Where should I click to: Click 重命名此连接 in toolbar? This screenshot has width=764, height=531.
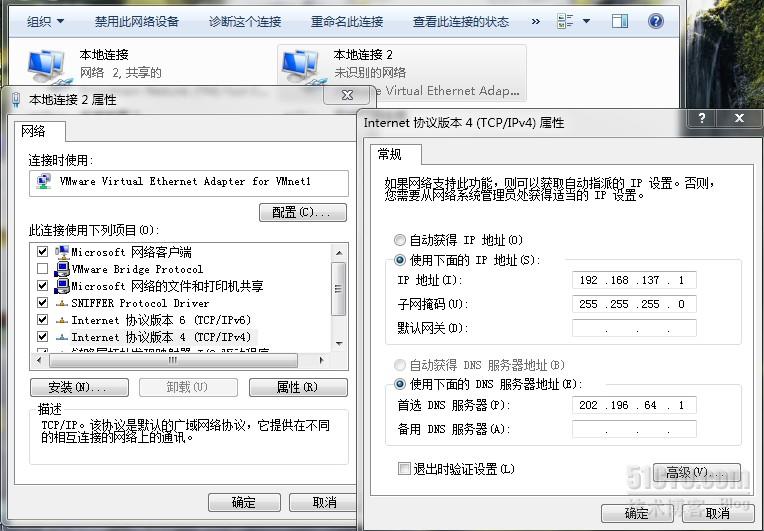347,21
